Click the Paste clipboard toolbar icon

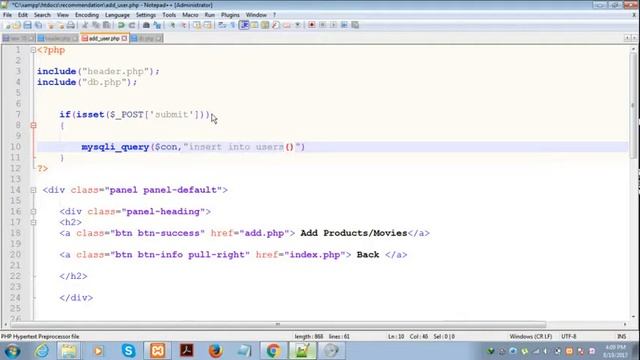106,25
